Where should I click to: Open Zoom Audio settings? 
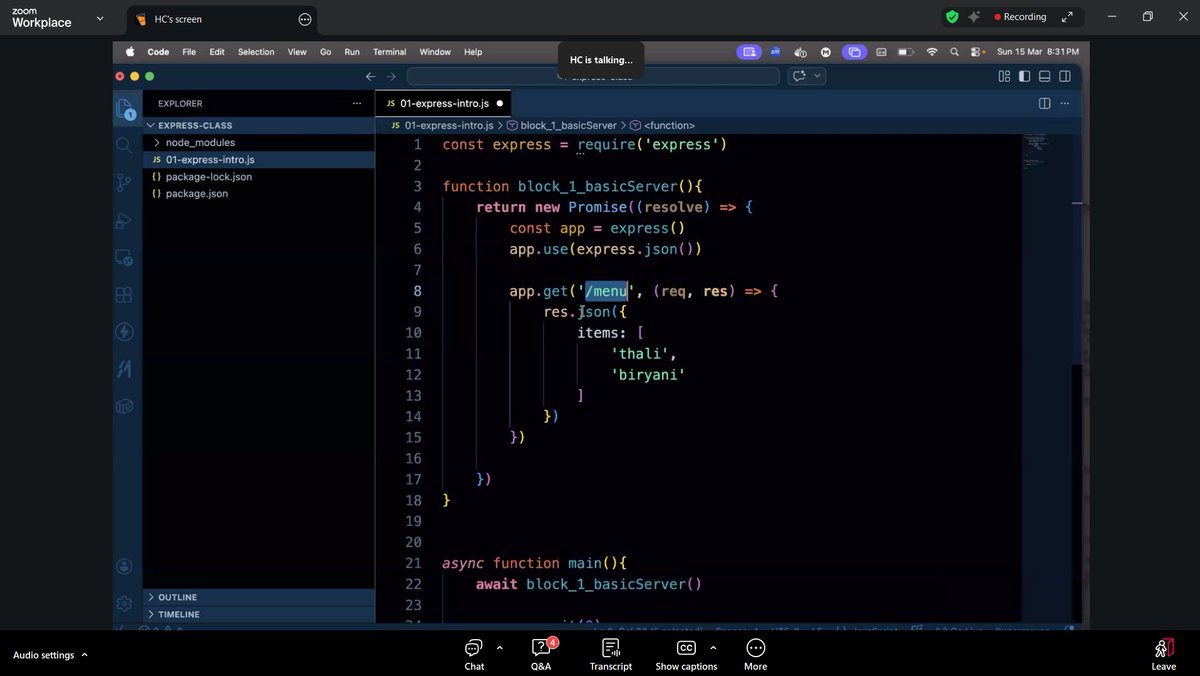click(44, 655)
